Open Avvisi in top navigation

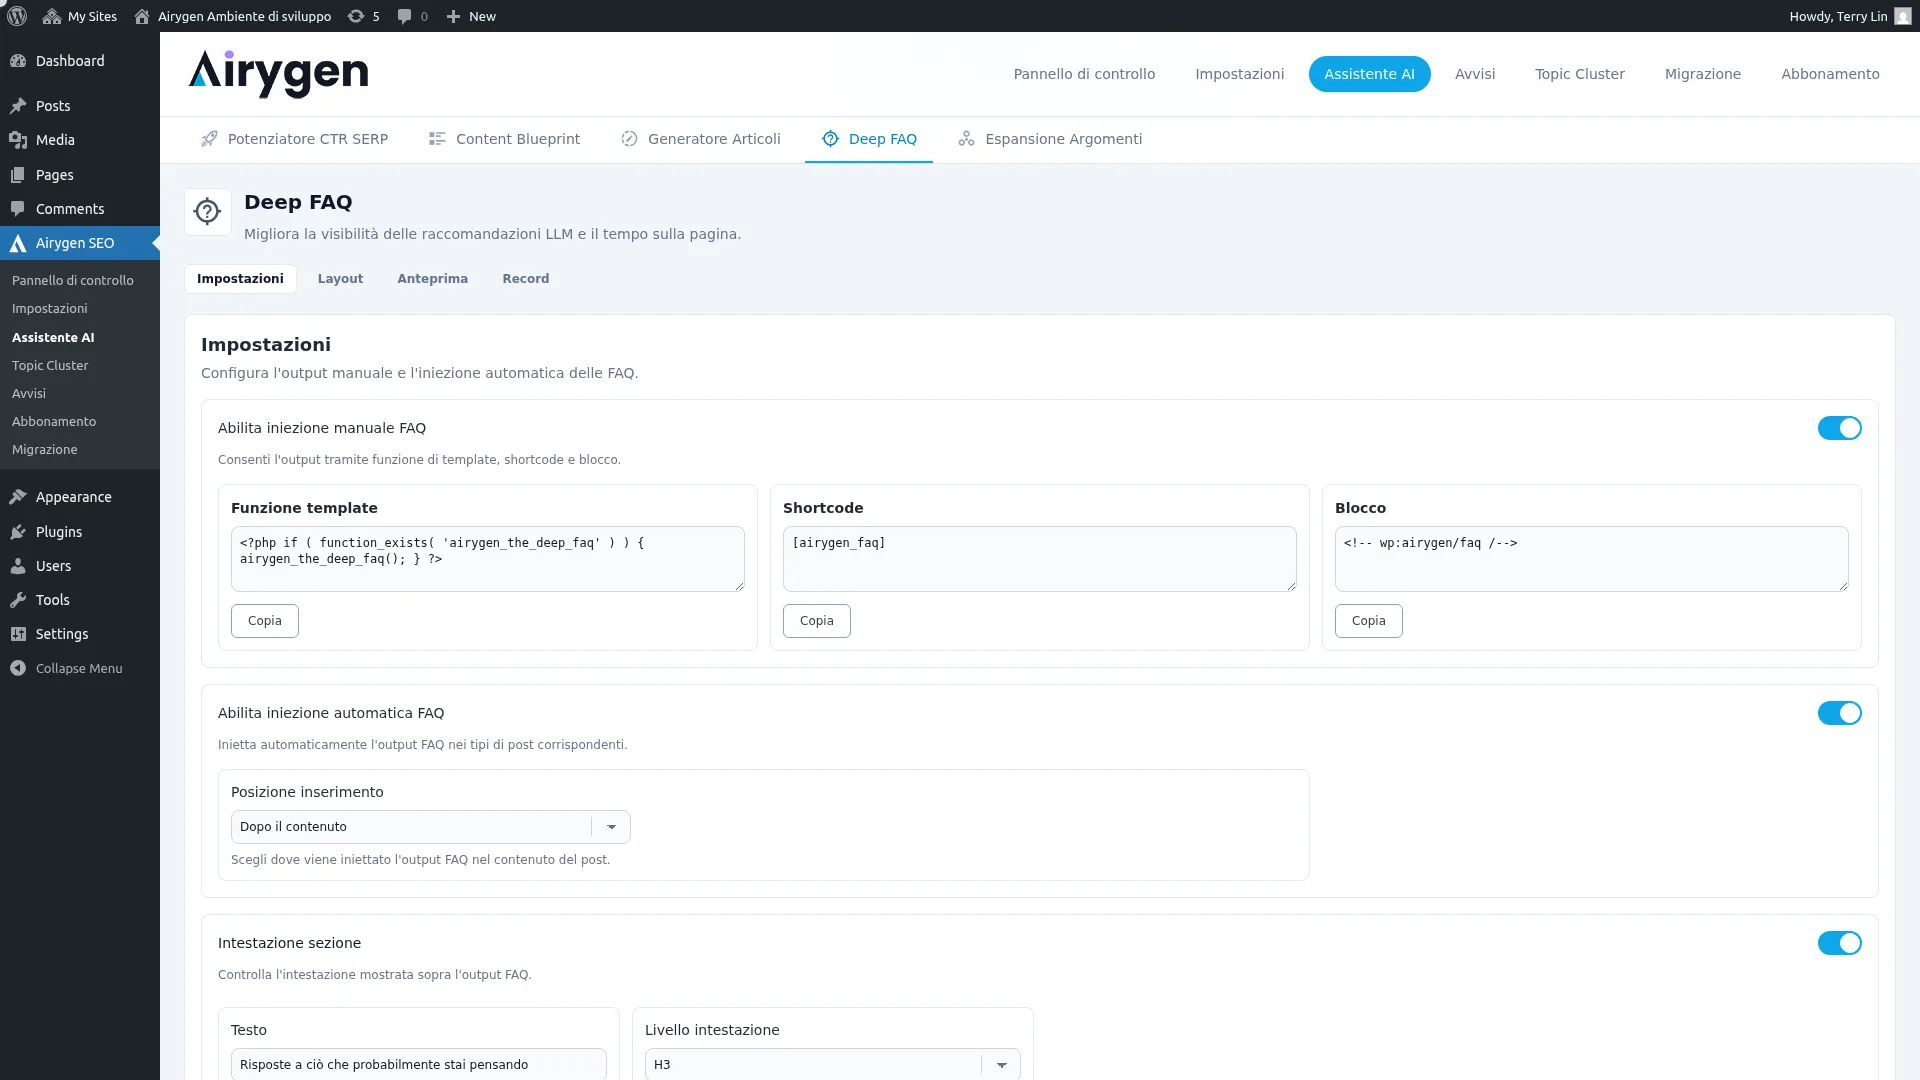tap(1475, 74)
